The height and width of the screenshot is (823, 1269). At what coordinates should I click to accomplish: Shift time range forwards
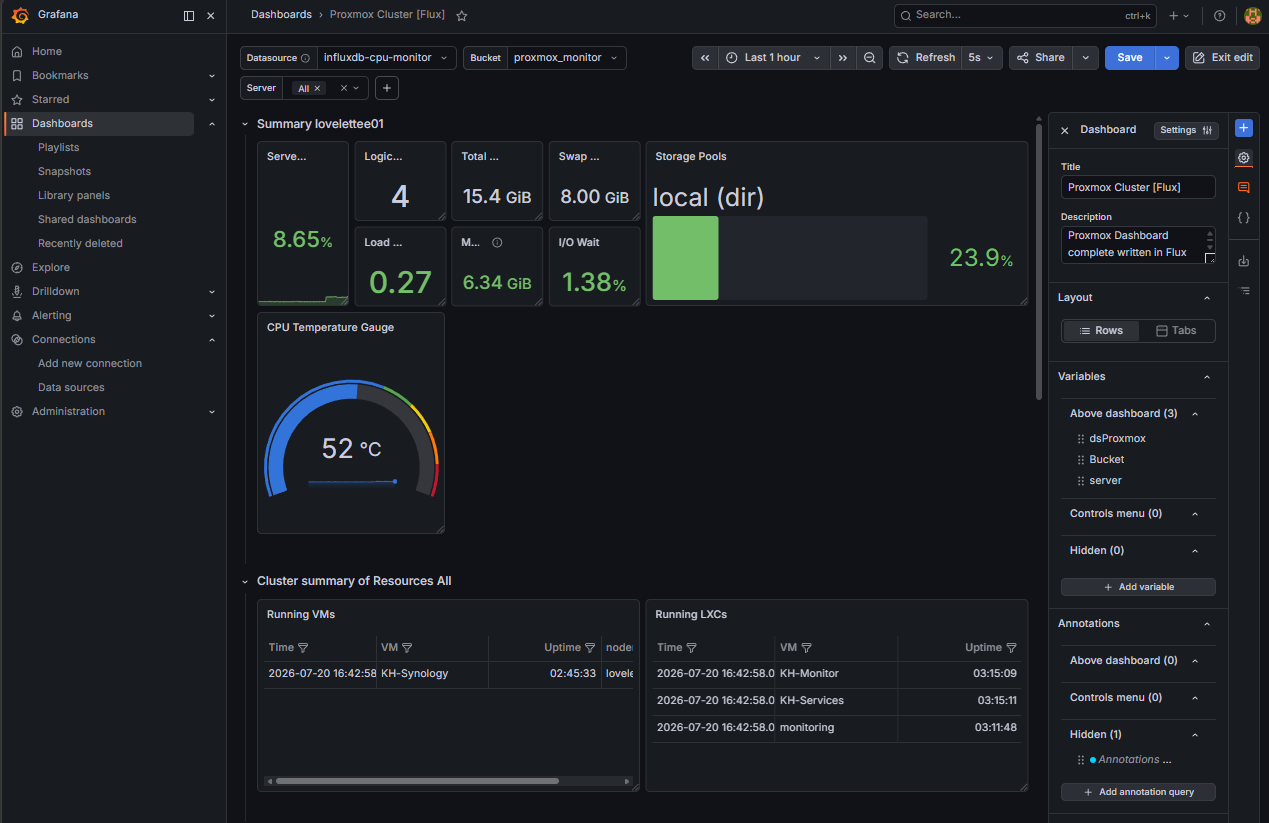tap(843, 58)
